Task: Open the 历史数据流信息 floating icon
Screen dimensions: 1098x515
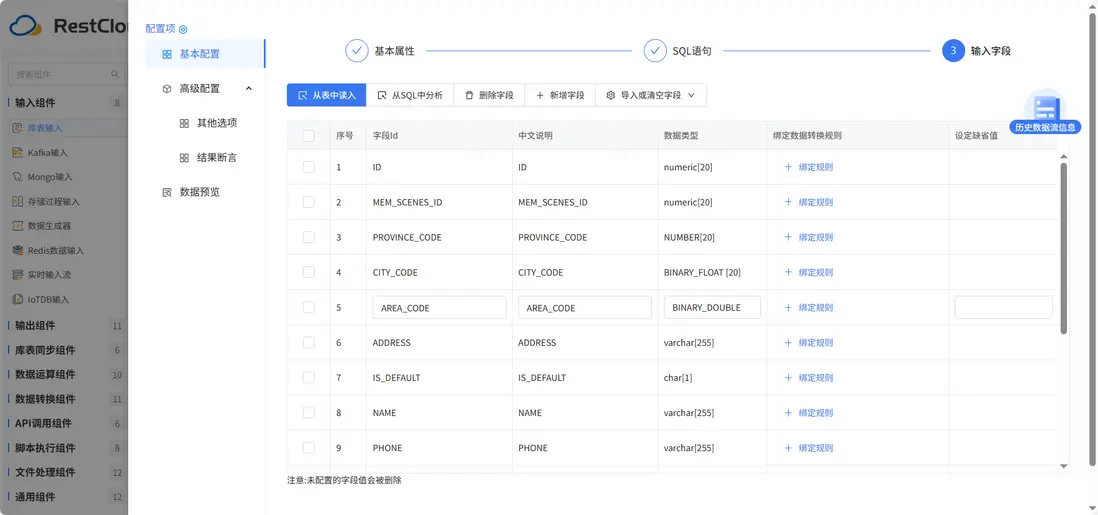Action: tap(1045, 111)
